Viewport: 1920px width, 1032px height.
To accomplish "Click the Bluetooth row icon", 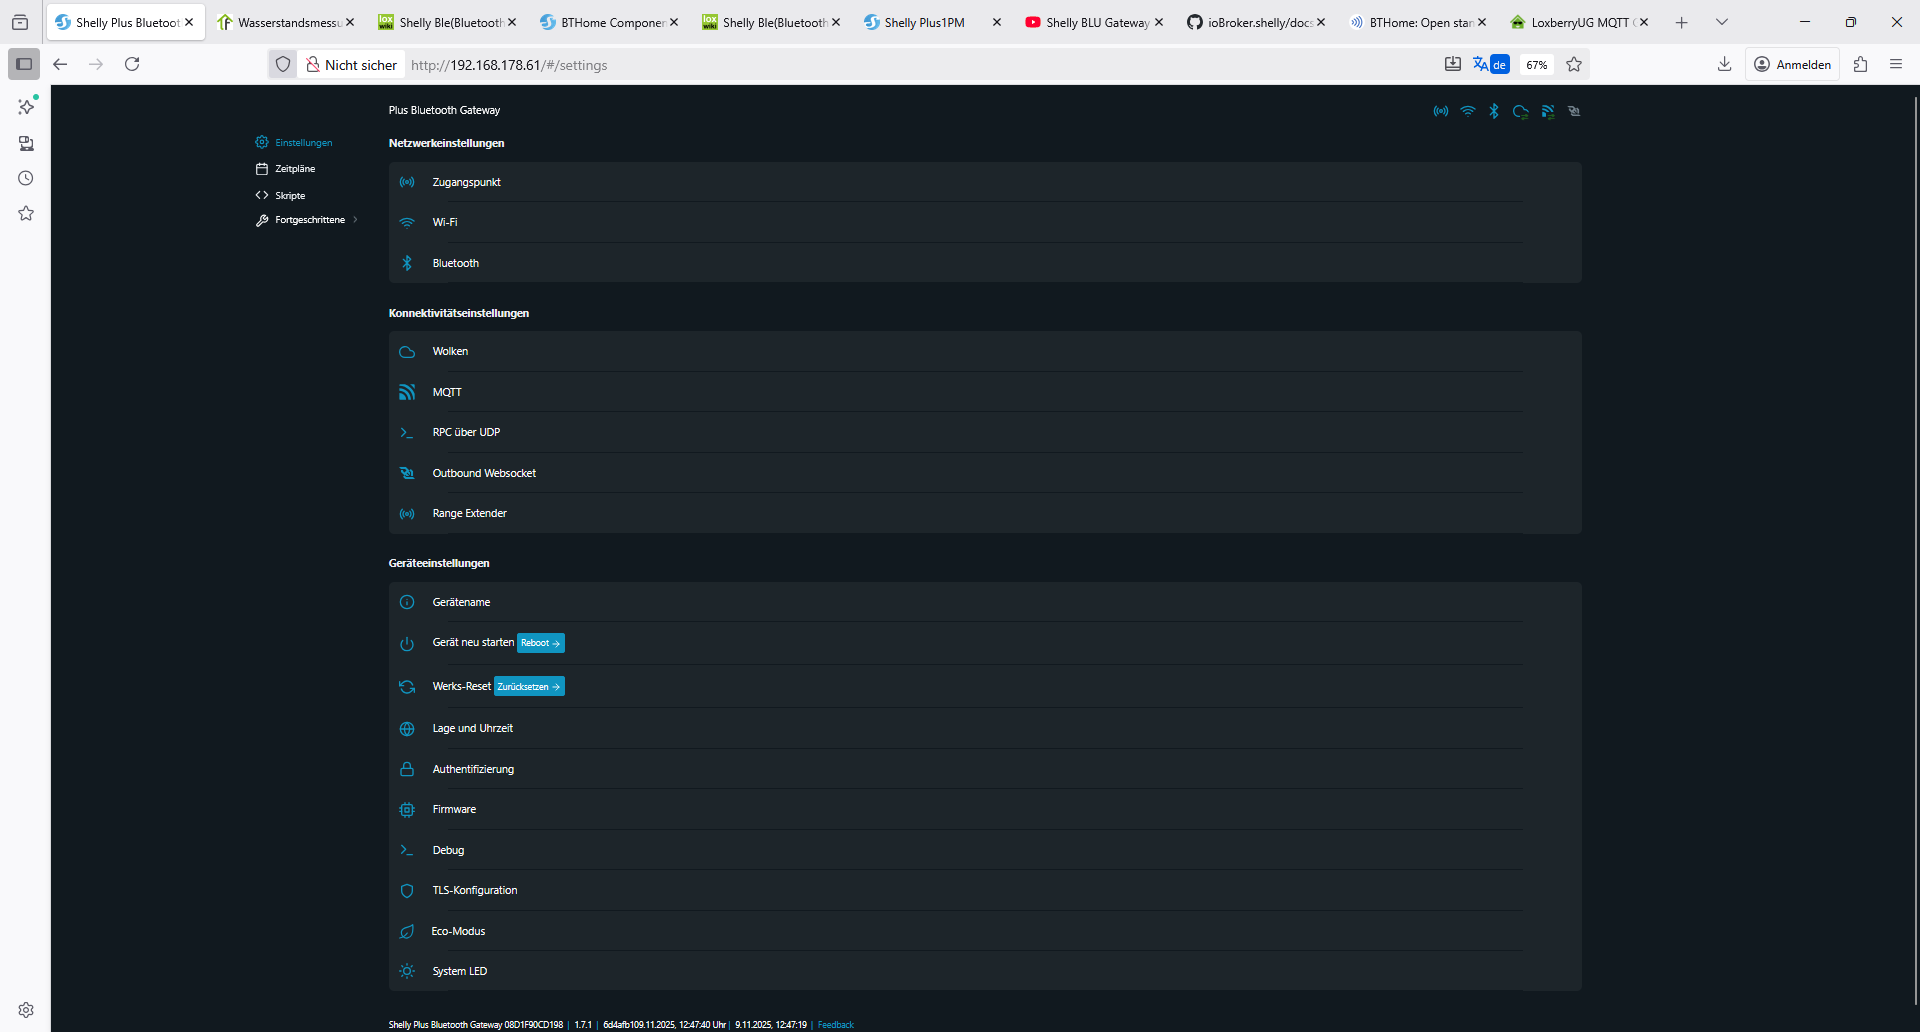I will pyautogui.click(x=407, y=263).
